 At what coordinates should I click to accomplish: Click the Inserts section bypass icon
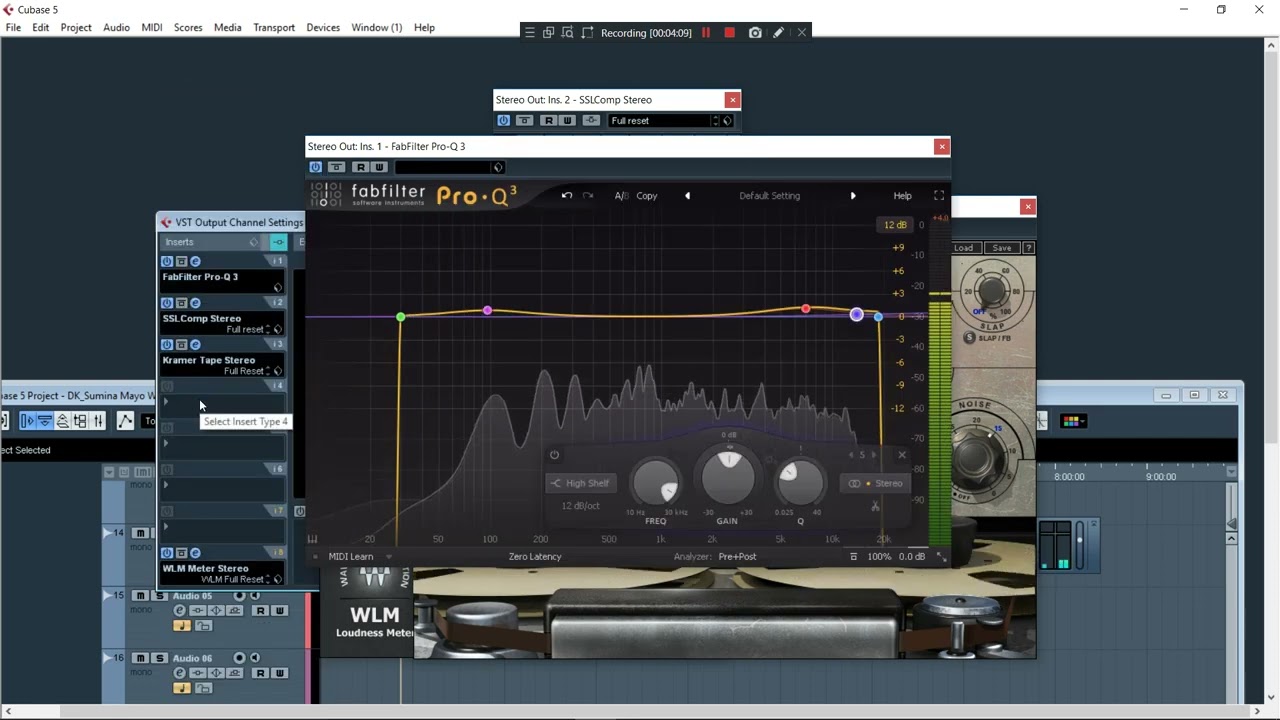click(x=279, y=242)
